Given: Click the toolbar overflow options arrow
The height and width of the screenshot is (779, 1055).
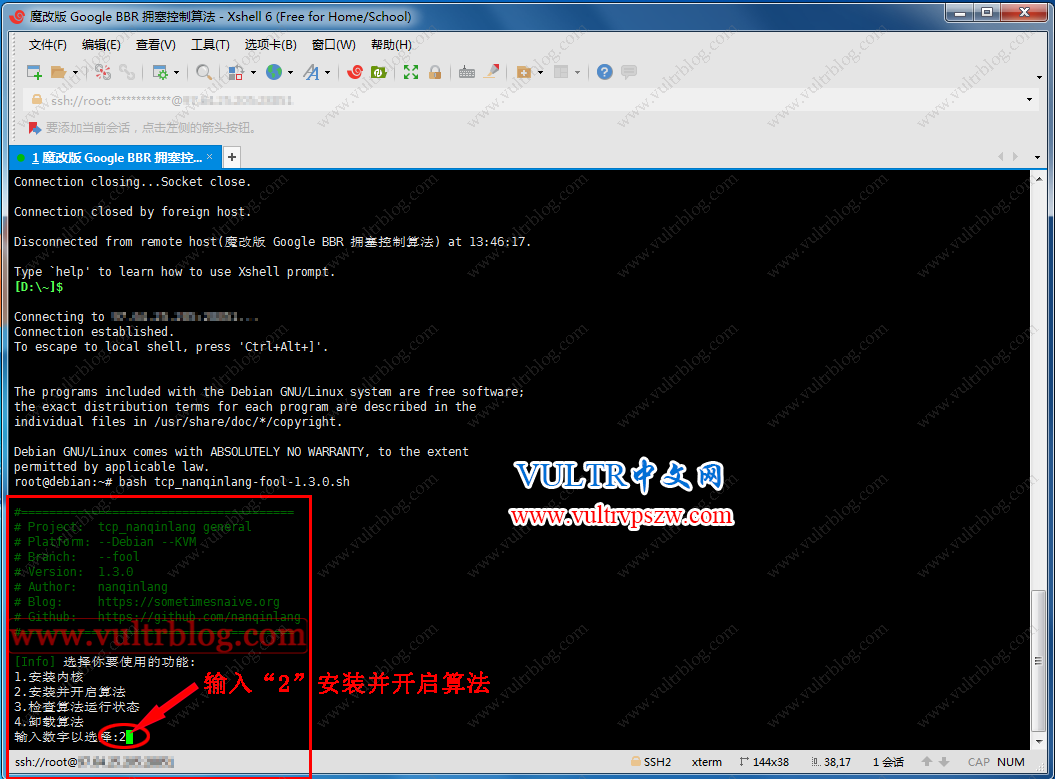Looking at the screenshot, I should click(x=1039, y=77).
